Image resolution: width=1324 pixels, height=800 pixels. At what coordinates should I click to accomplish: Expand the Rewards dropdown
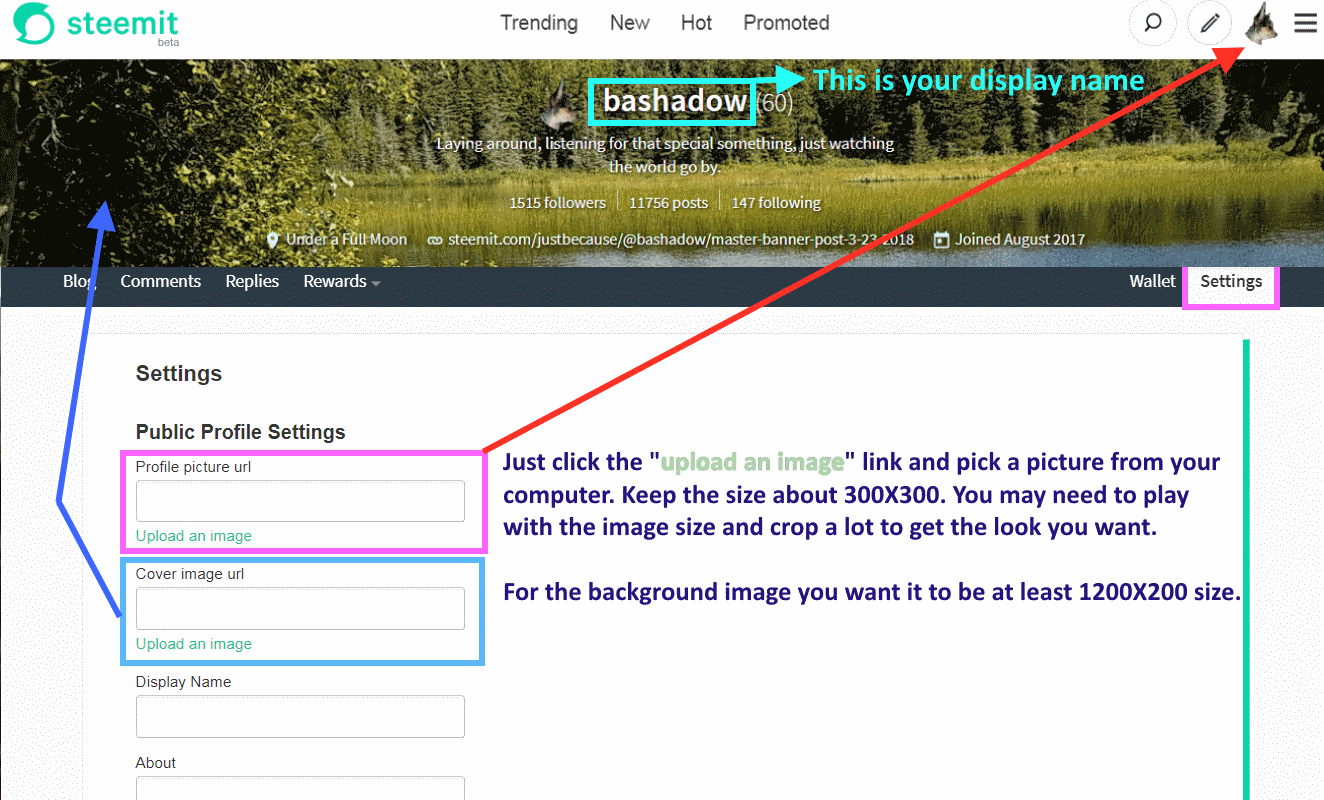pyautogui.click(x=342, y=281)
